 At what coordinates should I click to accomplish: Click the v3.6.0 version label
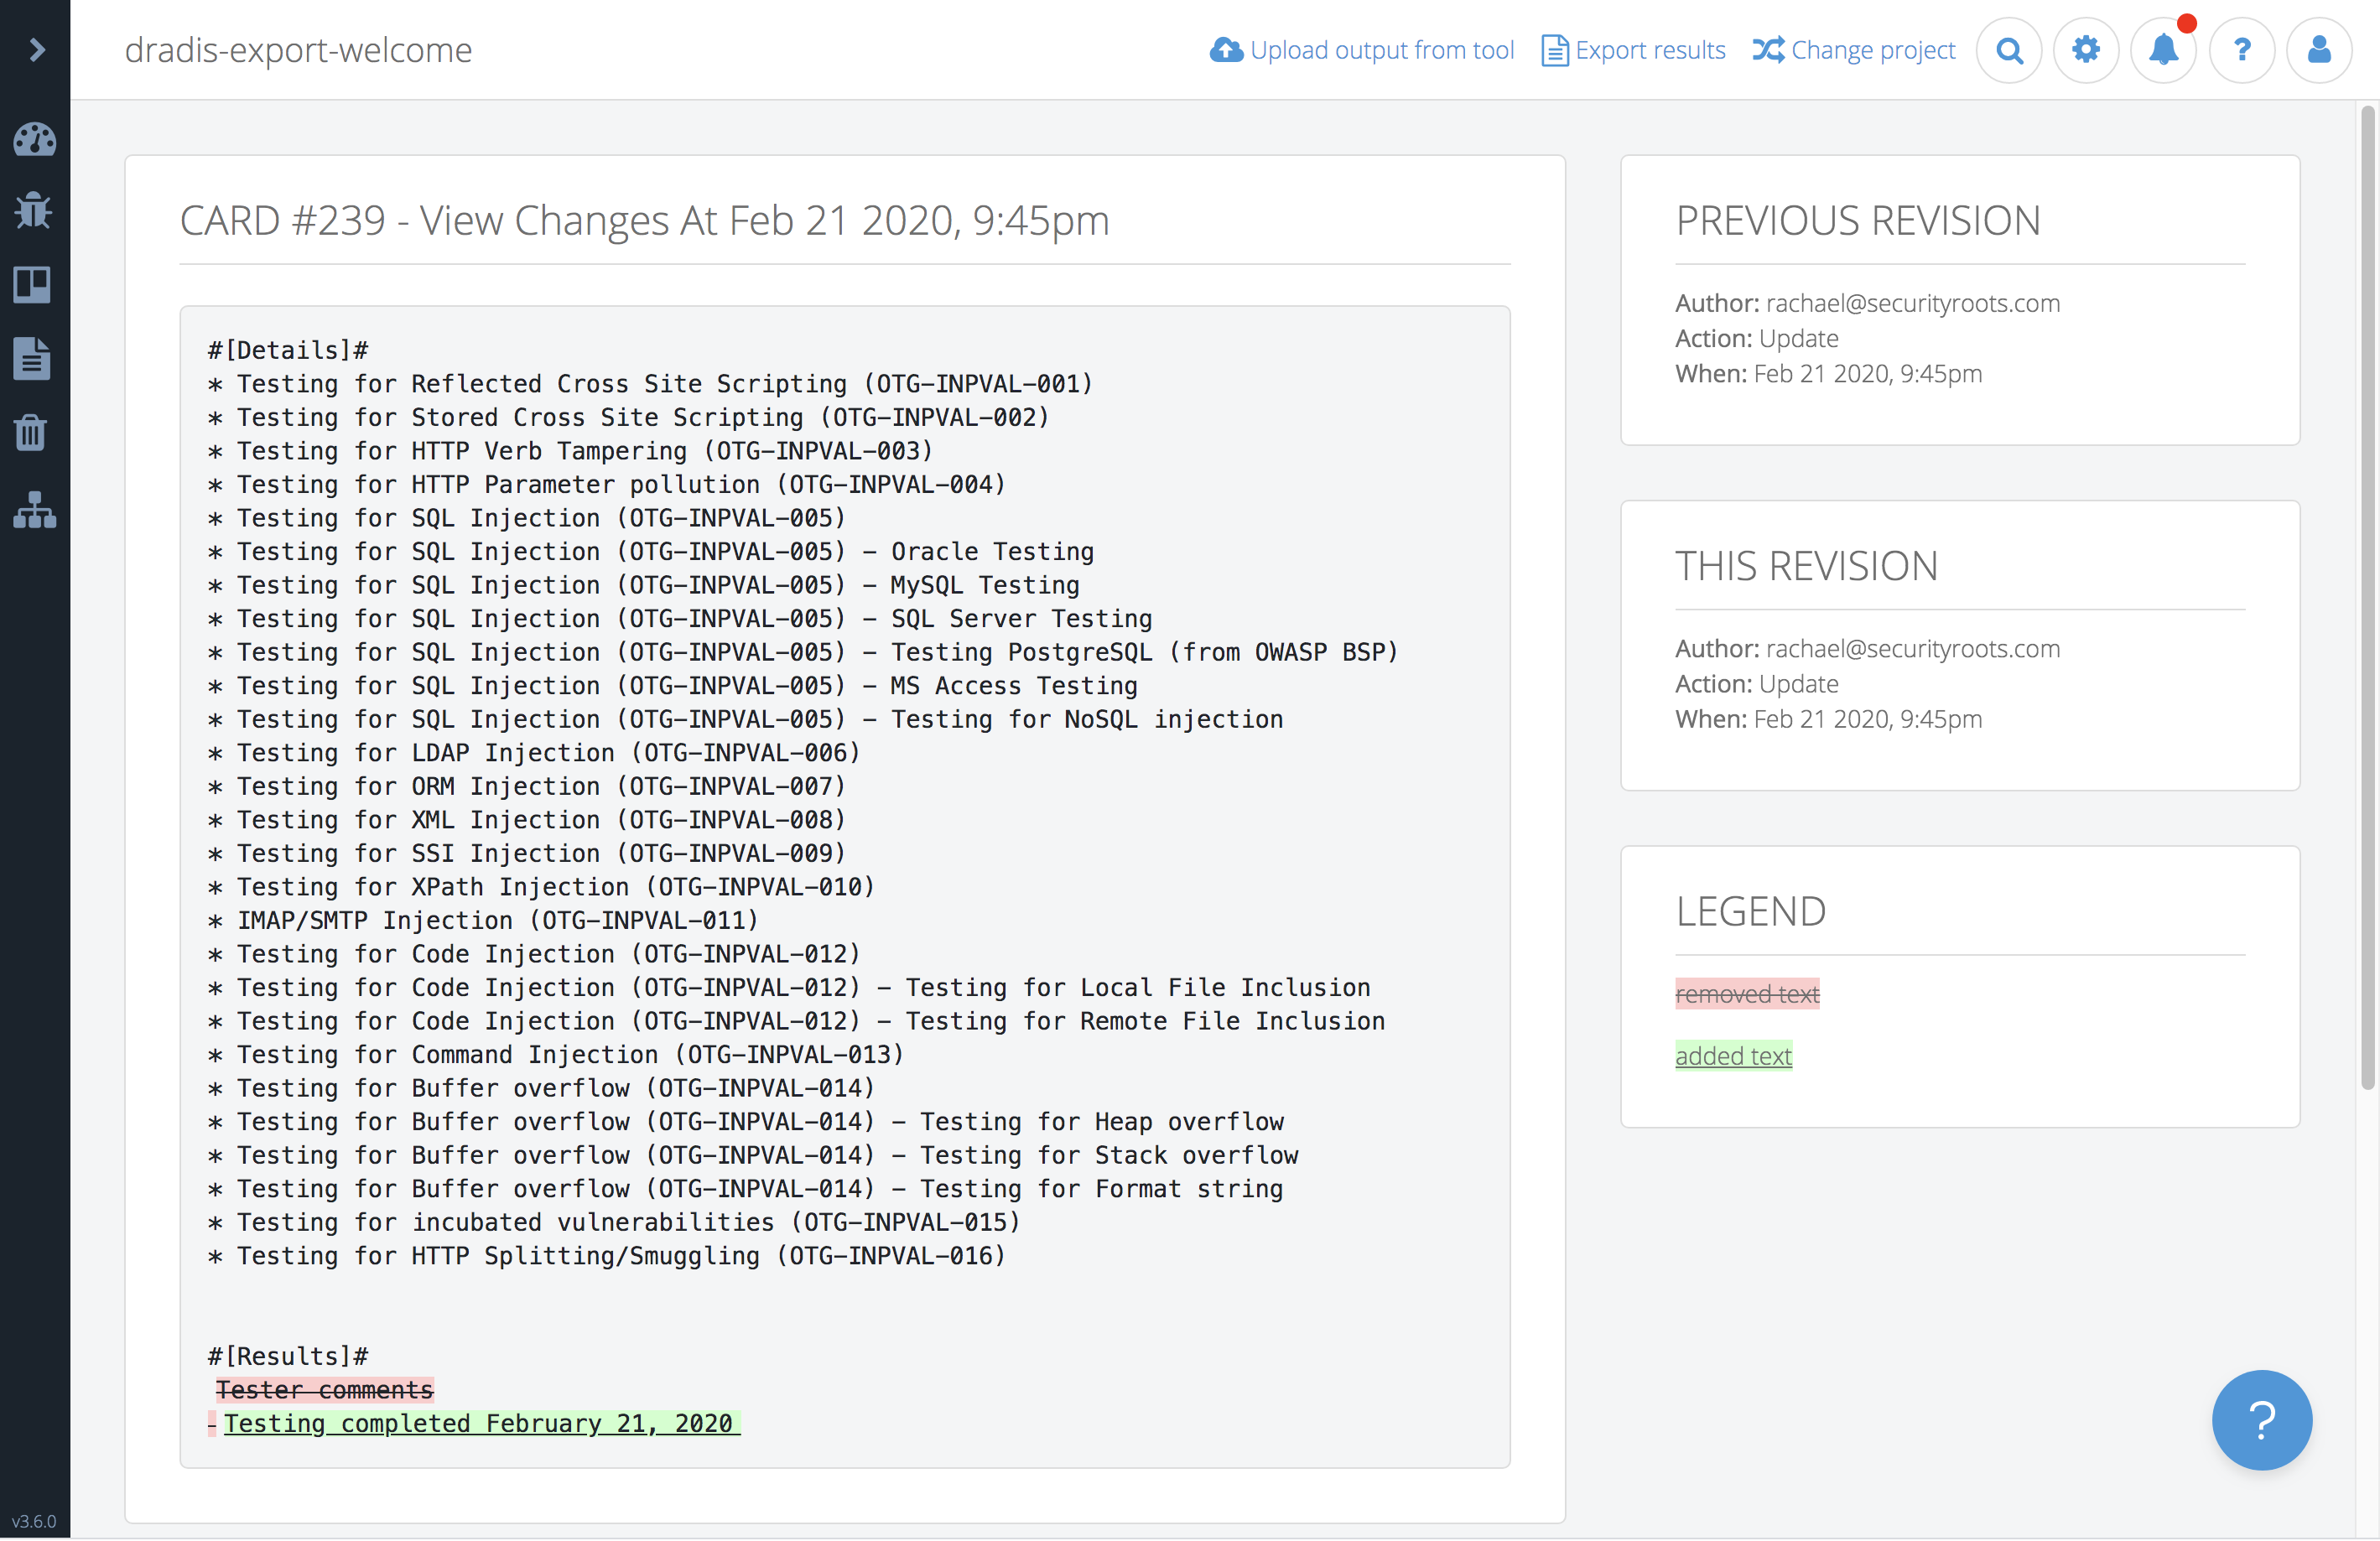[x=34, y=1520]
